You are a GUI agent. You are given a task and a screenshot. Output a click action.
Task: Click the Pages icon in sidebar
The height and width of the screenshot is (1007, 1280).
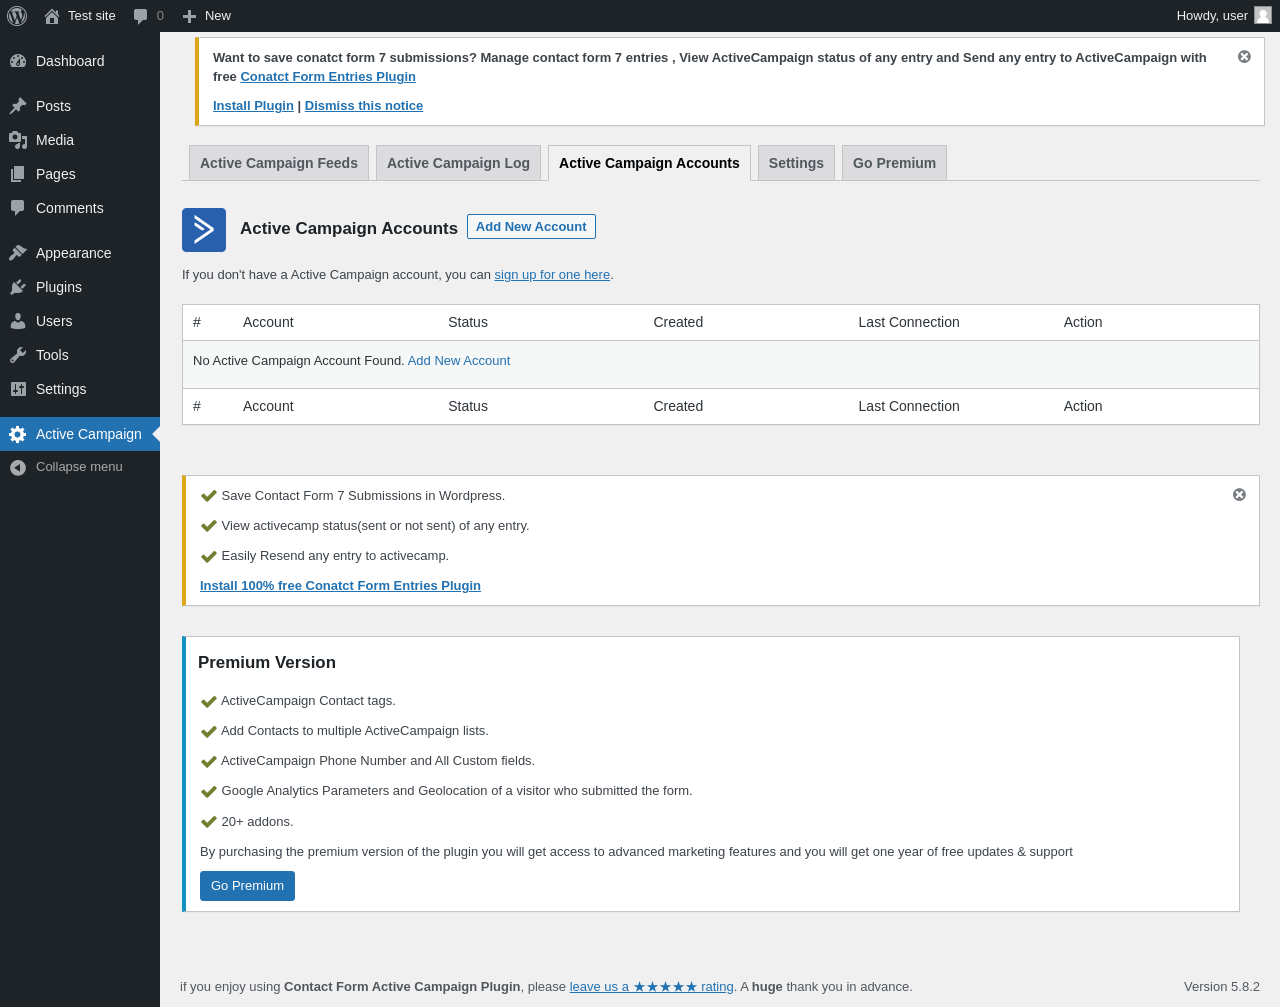(x=18, y=174)
